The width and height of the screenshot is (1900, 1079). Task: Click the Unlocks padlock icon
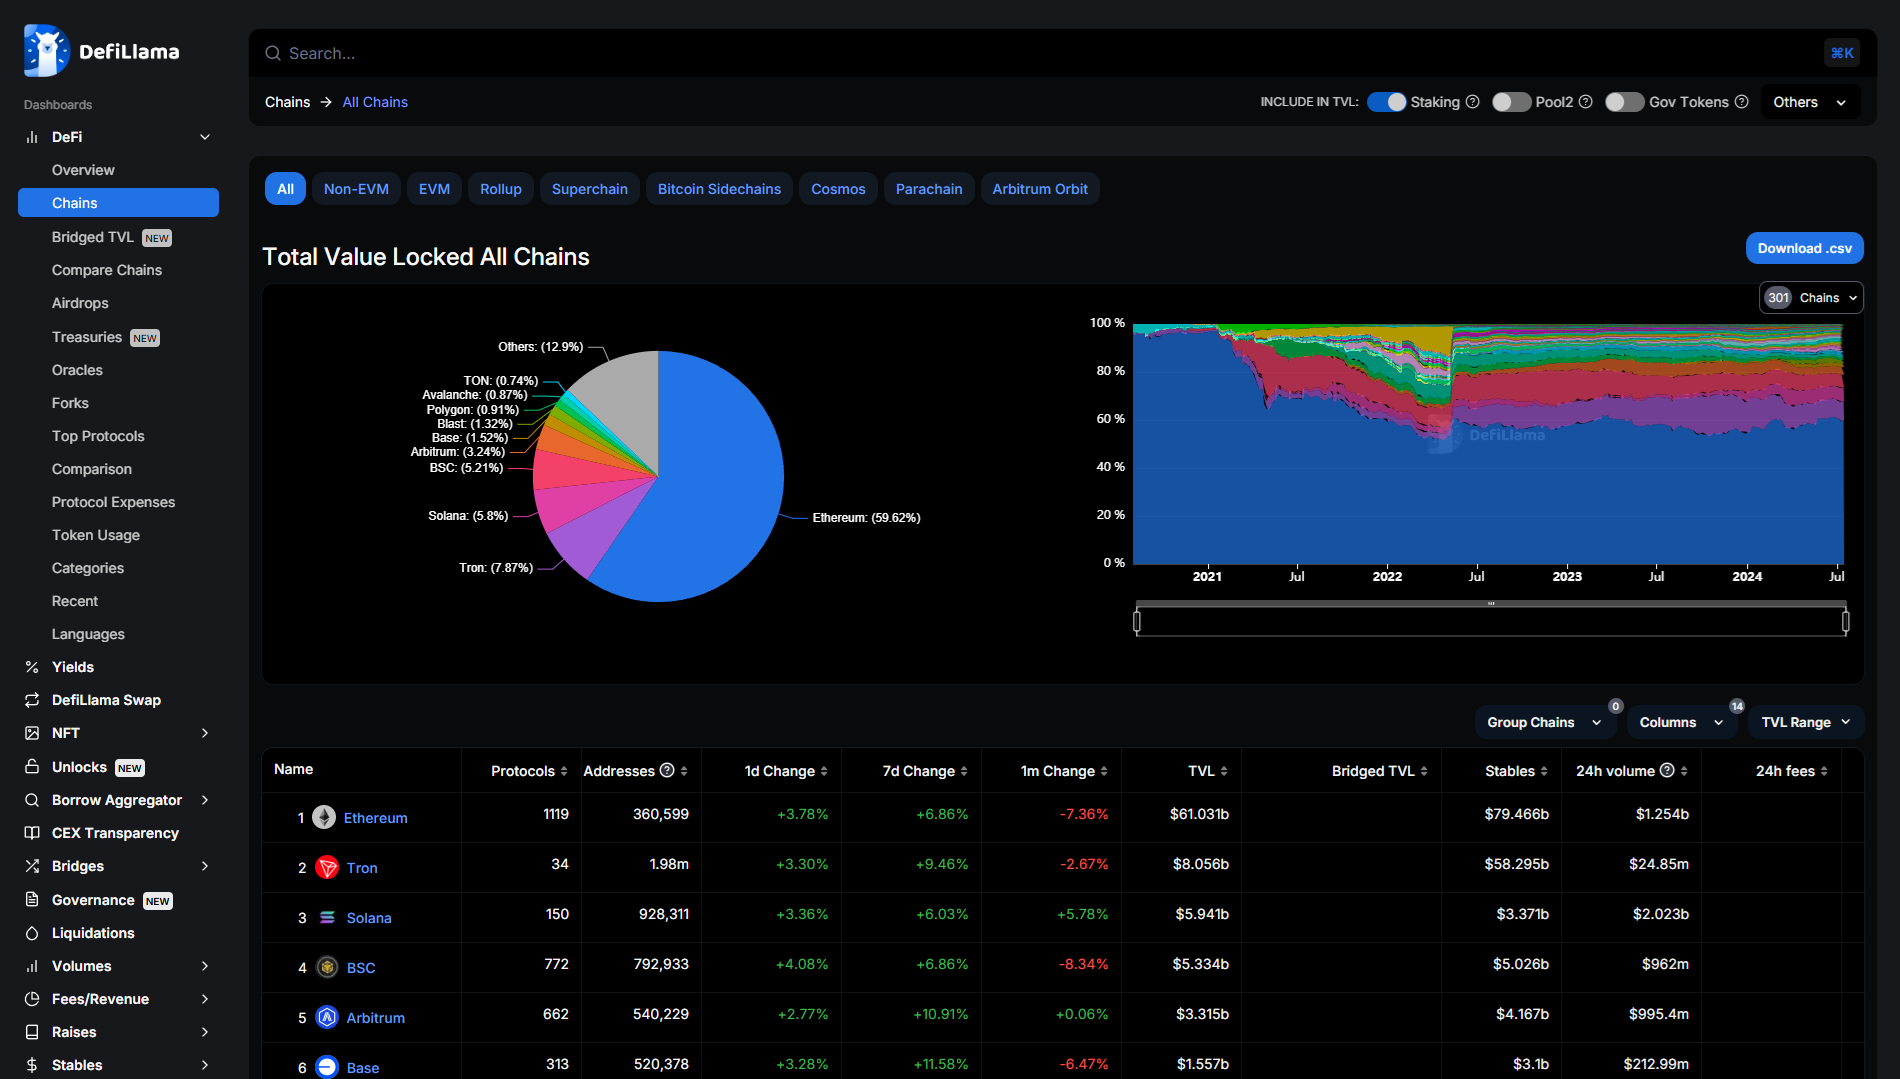pos(32,767)
